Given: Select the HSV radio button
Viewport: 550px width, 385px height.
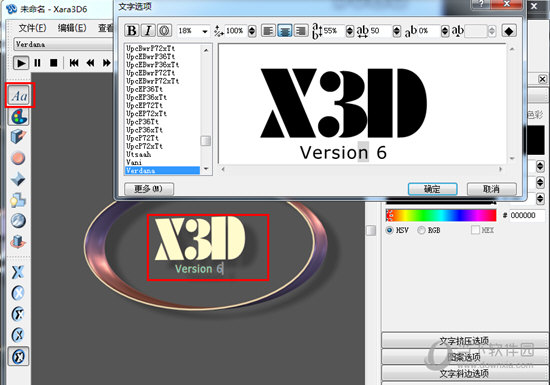Looking at the screenshot, I should 389,230.
